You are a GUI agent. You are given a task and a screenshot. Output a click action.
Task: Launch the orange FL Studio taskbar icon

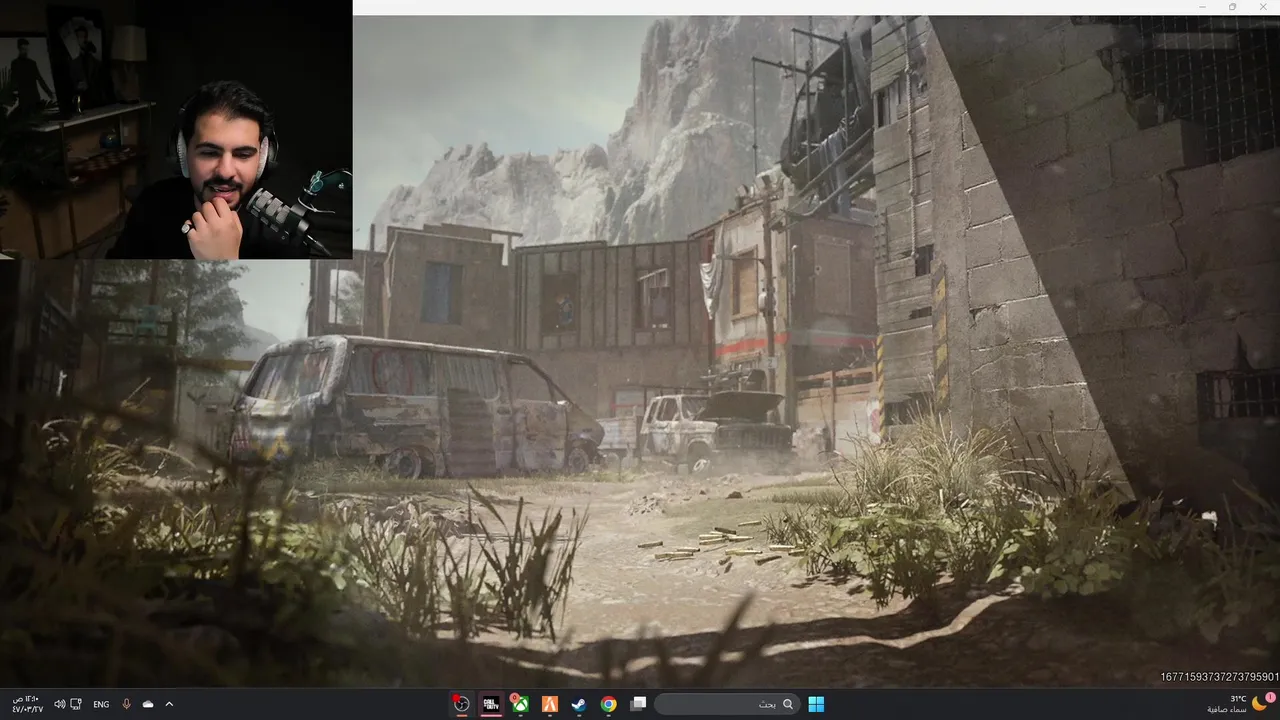(x=549, y=704)
